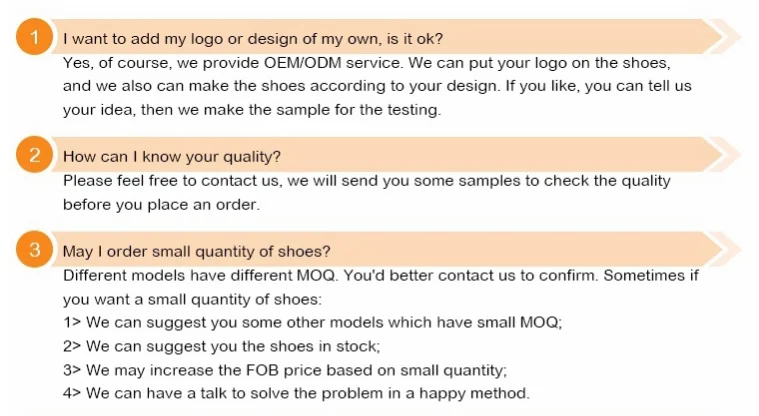
Task: Click chevron arrow ending small quantity banner
Action: [x=724, y=249]
